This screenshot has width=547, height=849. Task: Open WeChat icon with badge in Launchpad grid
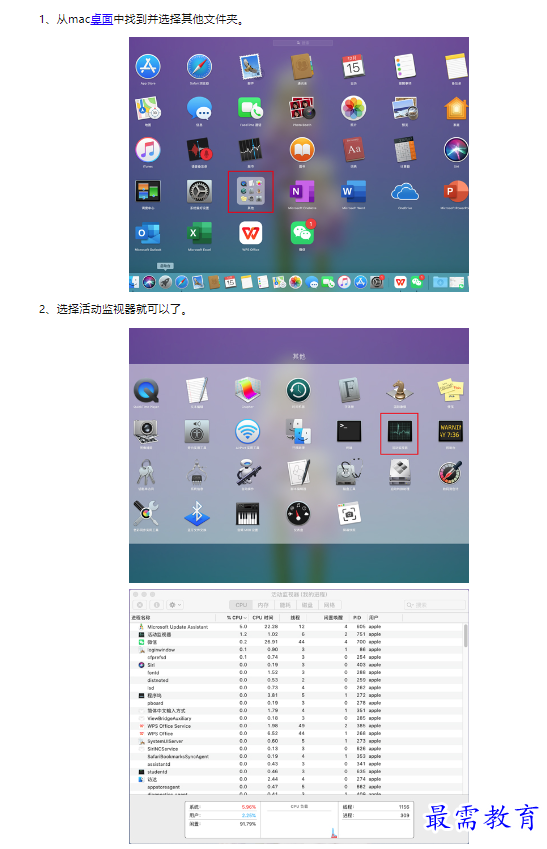click(302, 233)
